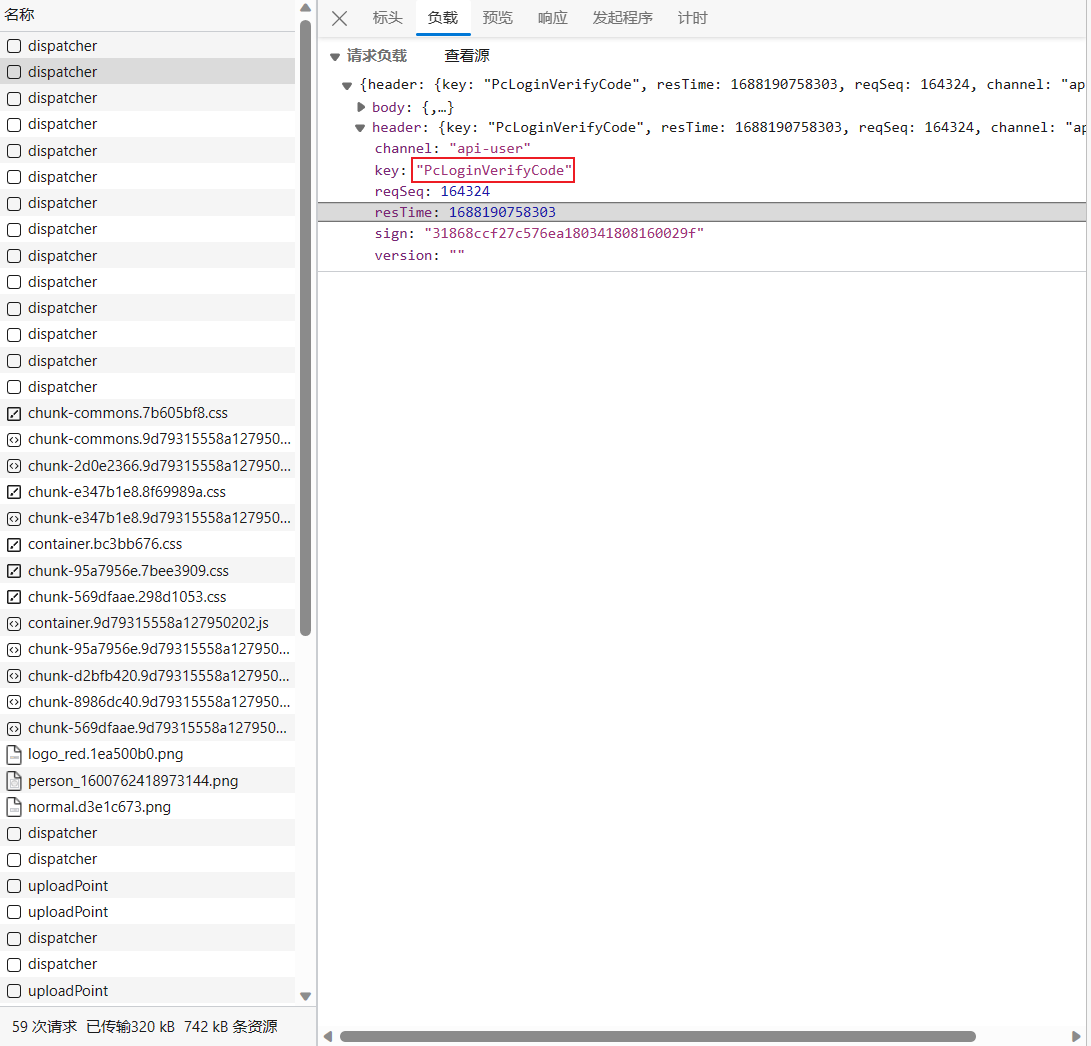Switch to the 预览 tab
The height and width of the screenshot is (1046, 1091).
click(x=497, y=18)
